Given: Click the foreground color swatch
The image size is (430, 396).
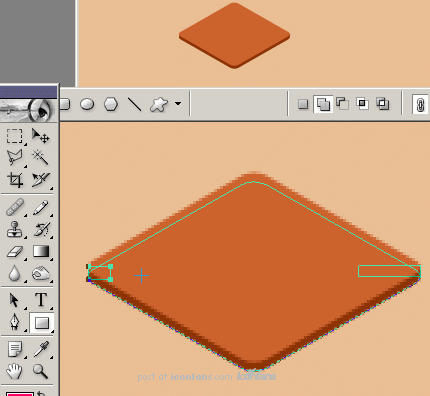Looking at the screenshot, I should tap(20, 394).
